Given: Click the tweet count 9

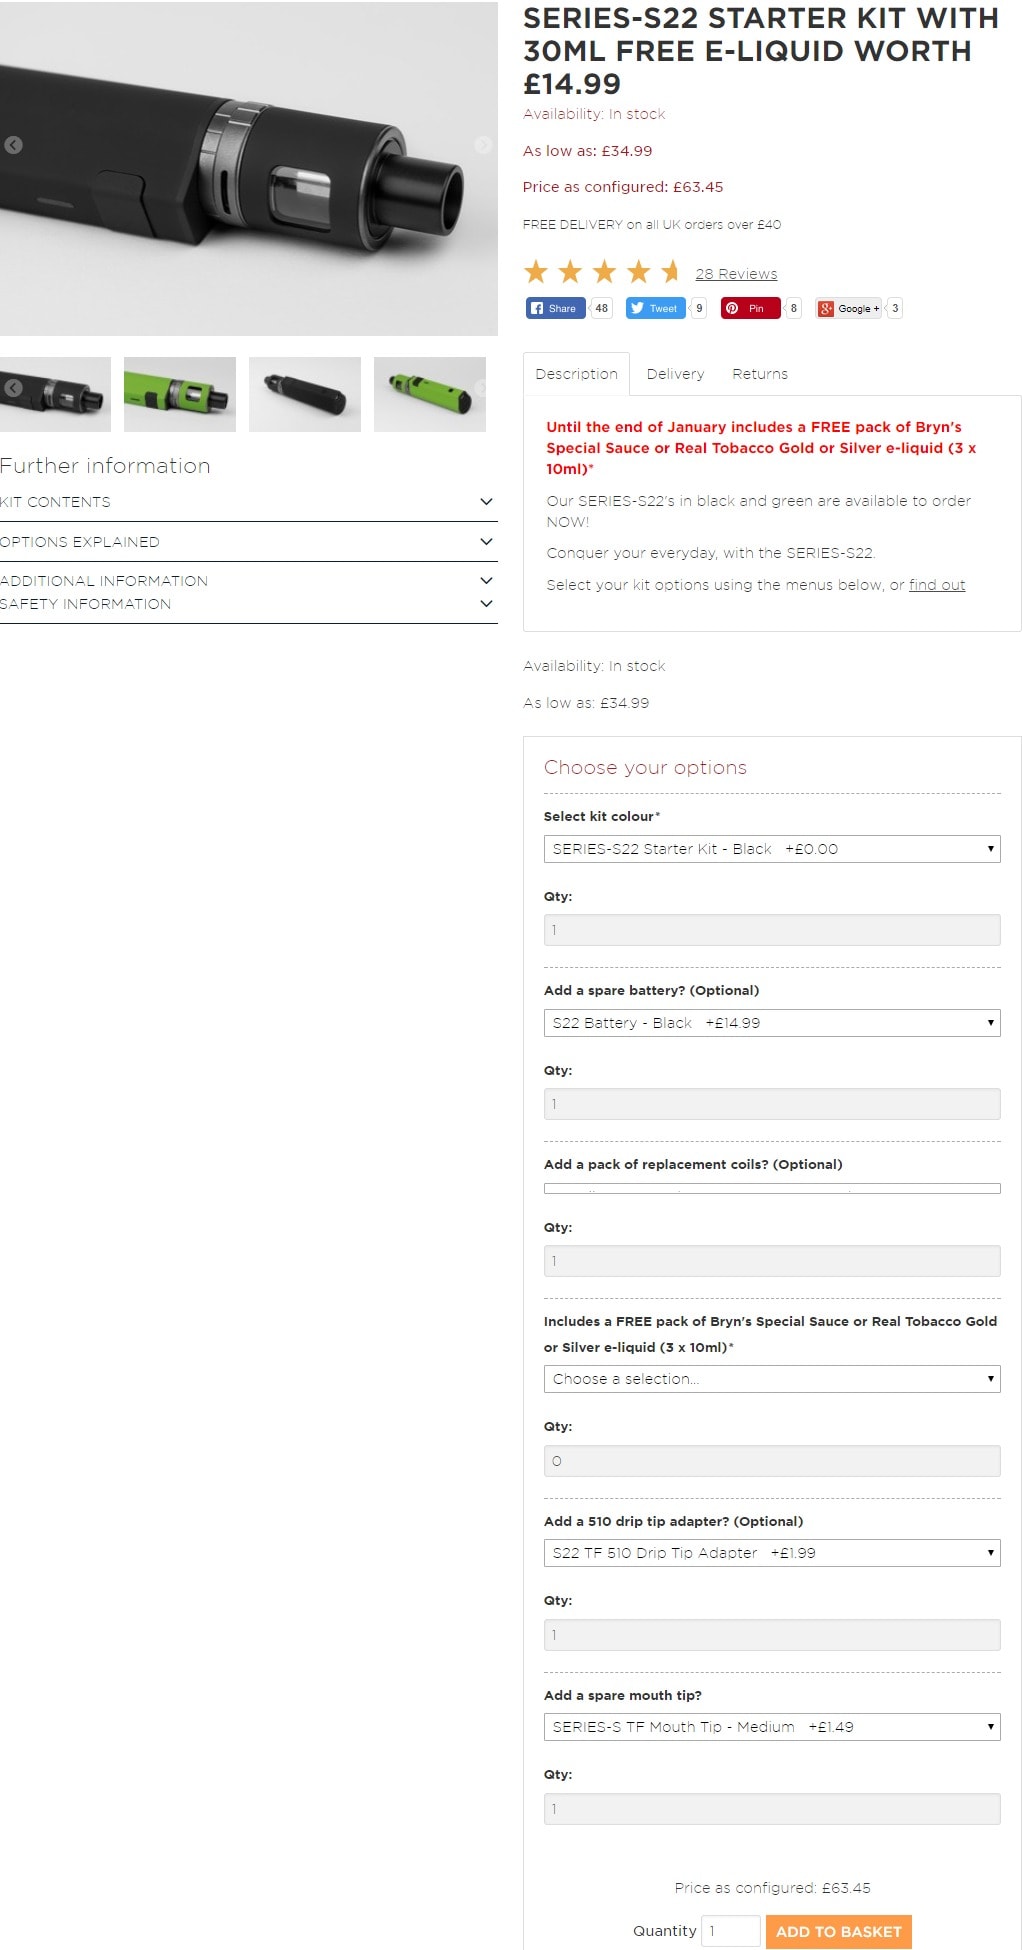Looking at the screenshot, I should click(x=699, y=308).
